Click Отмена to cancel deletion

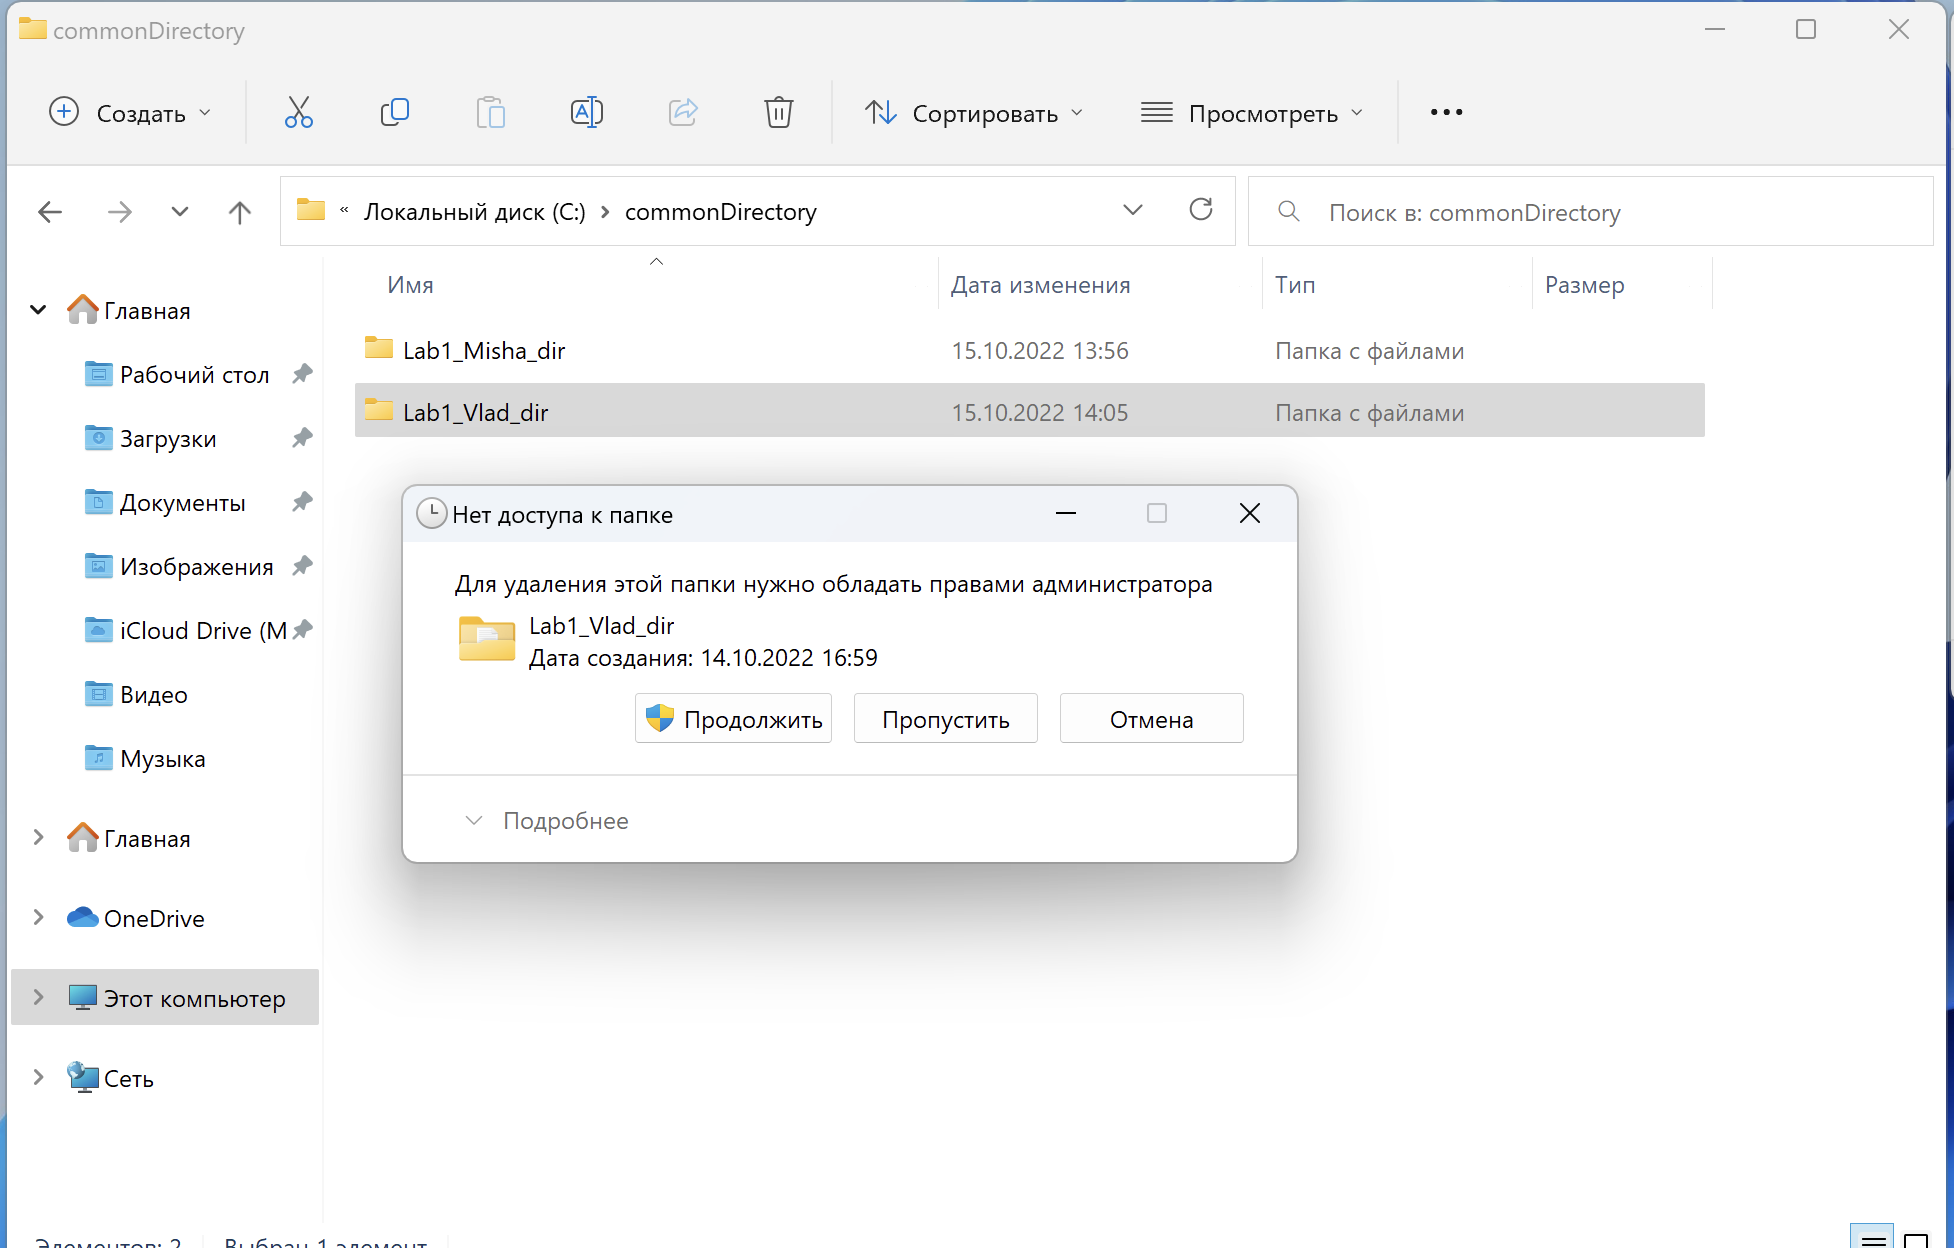click(1151, 719)
